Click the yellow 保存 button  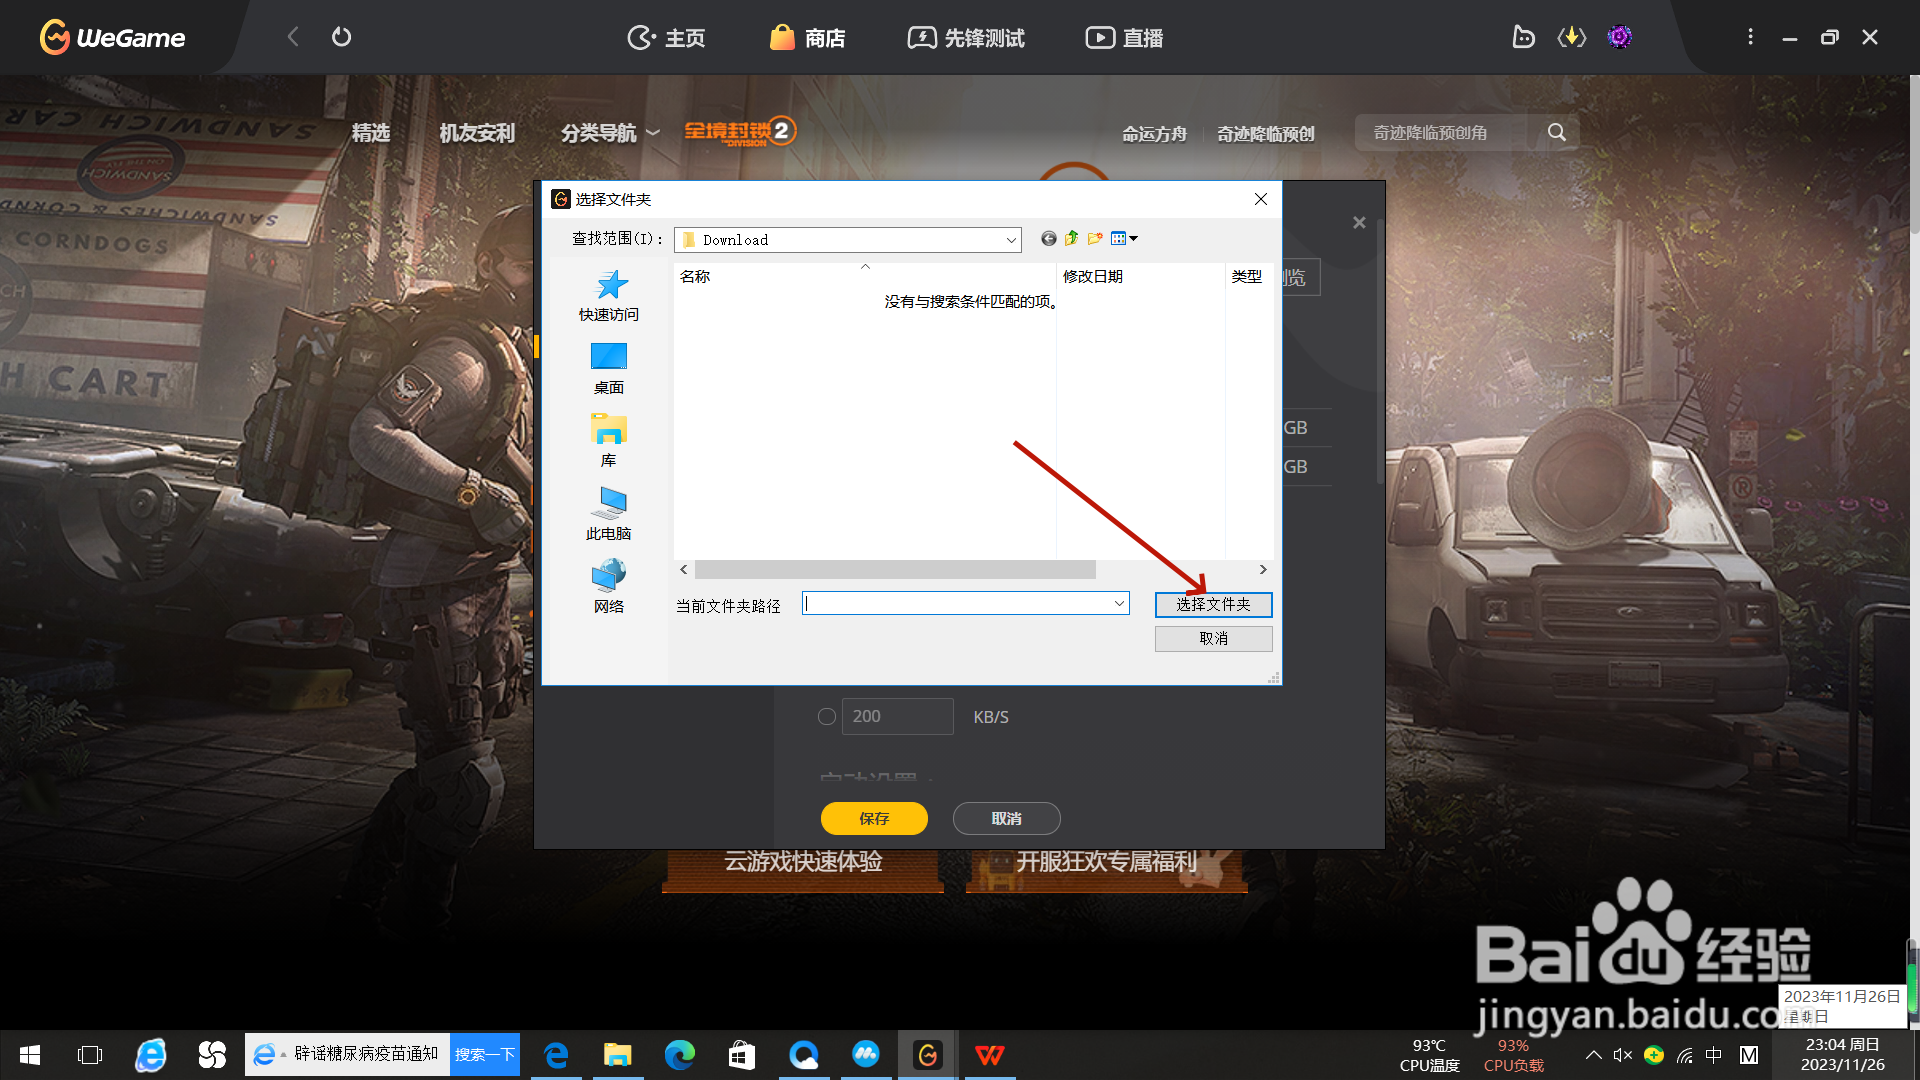[874, 818]
